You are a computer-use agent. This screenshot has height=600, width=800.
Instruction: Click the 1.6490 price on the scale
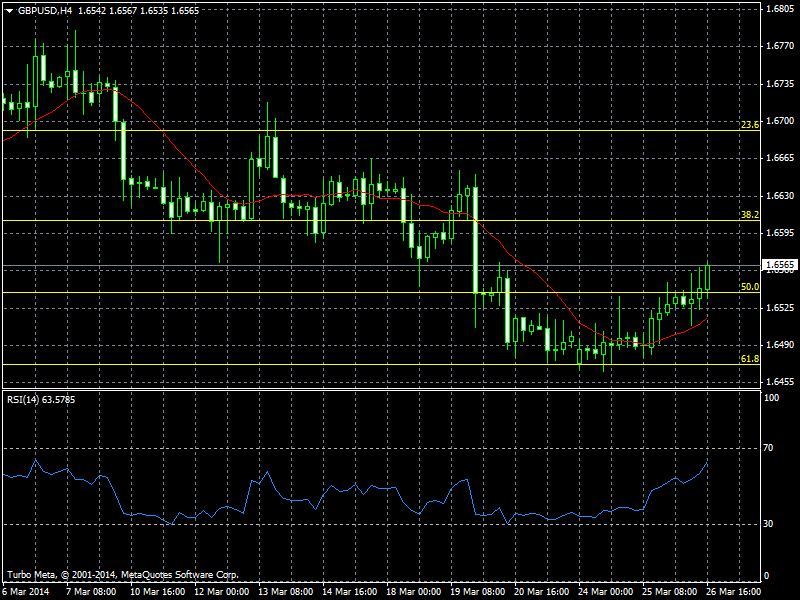coord(780,345)
